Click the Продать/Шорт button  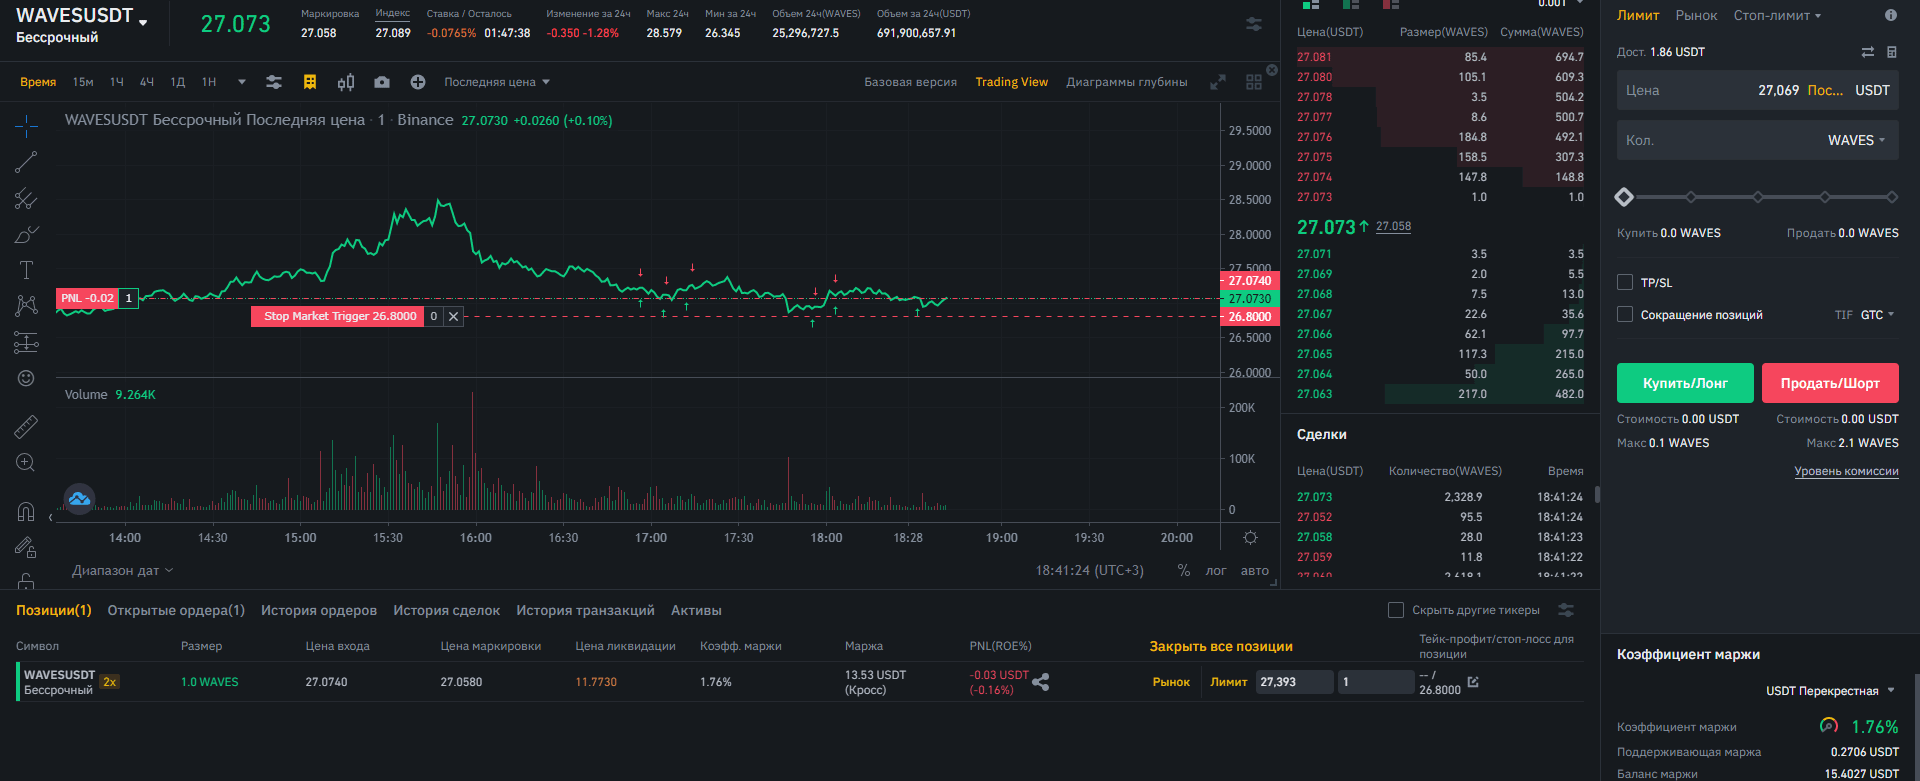coord(1830,383)
